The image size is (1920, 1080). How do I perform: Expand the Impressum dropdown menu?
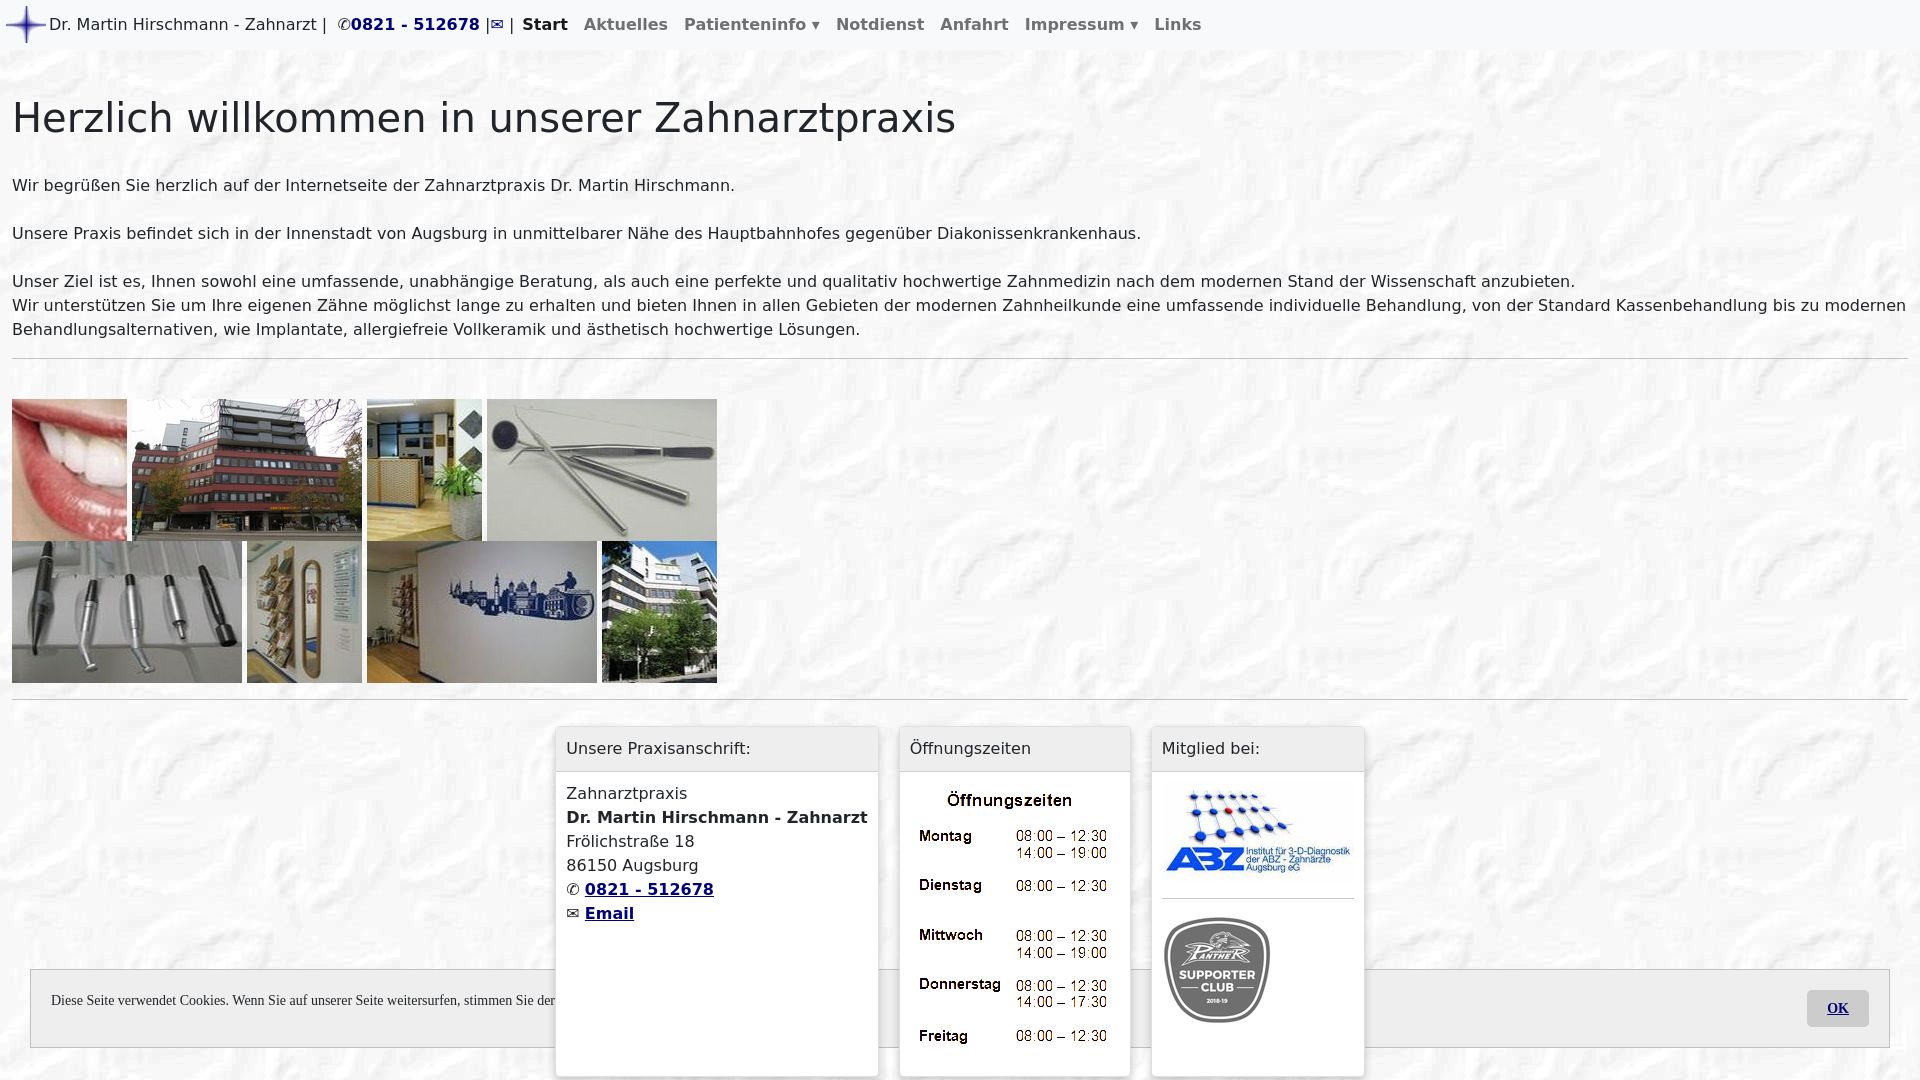(1081, 25)
